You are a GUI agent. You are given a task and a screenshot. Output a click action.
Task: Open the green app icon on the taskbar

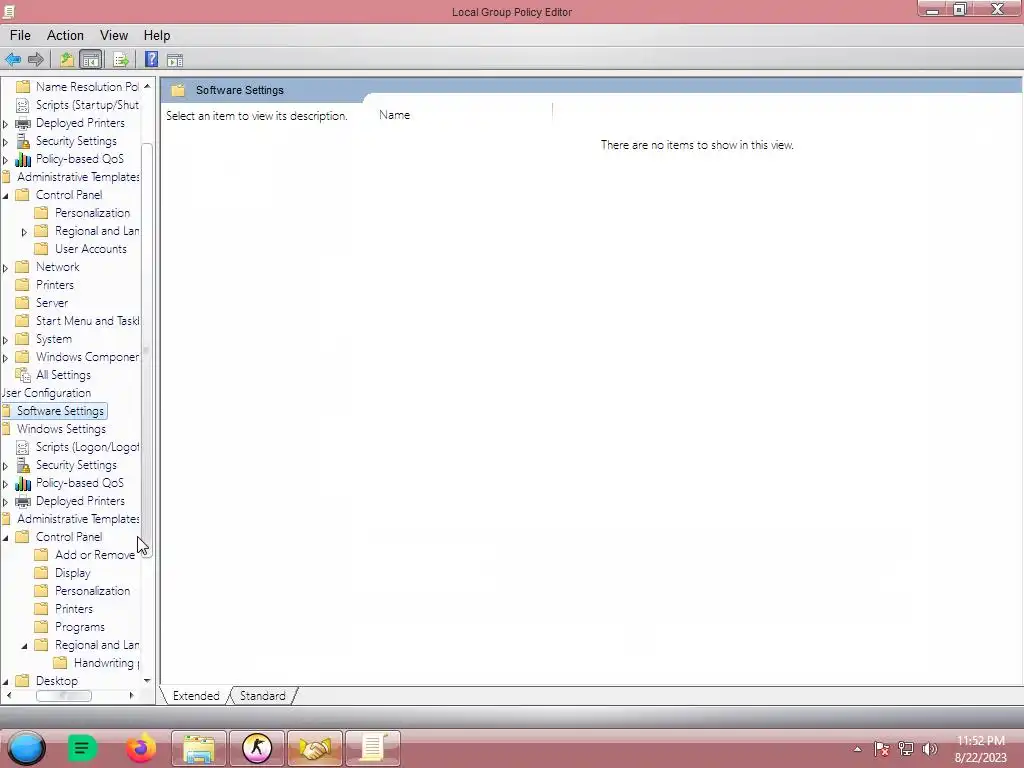82,748
